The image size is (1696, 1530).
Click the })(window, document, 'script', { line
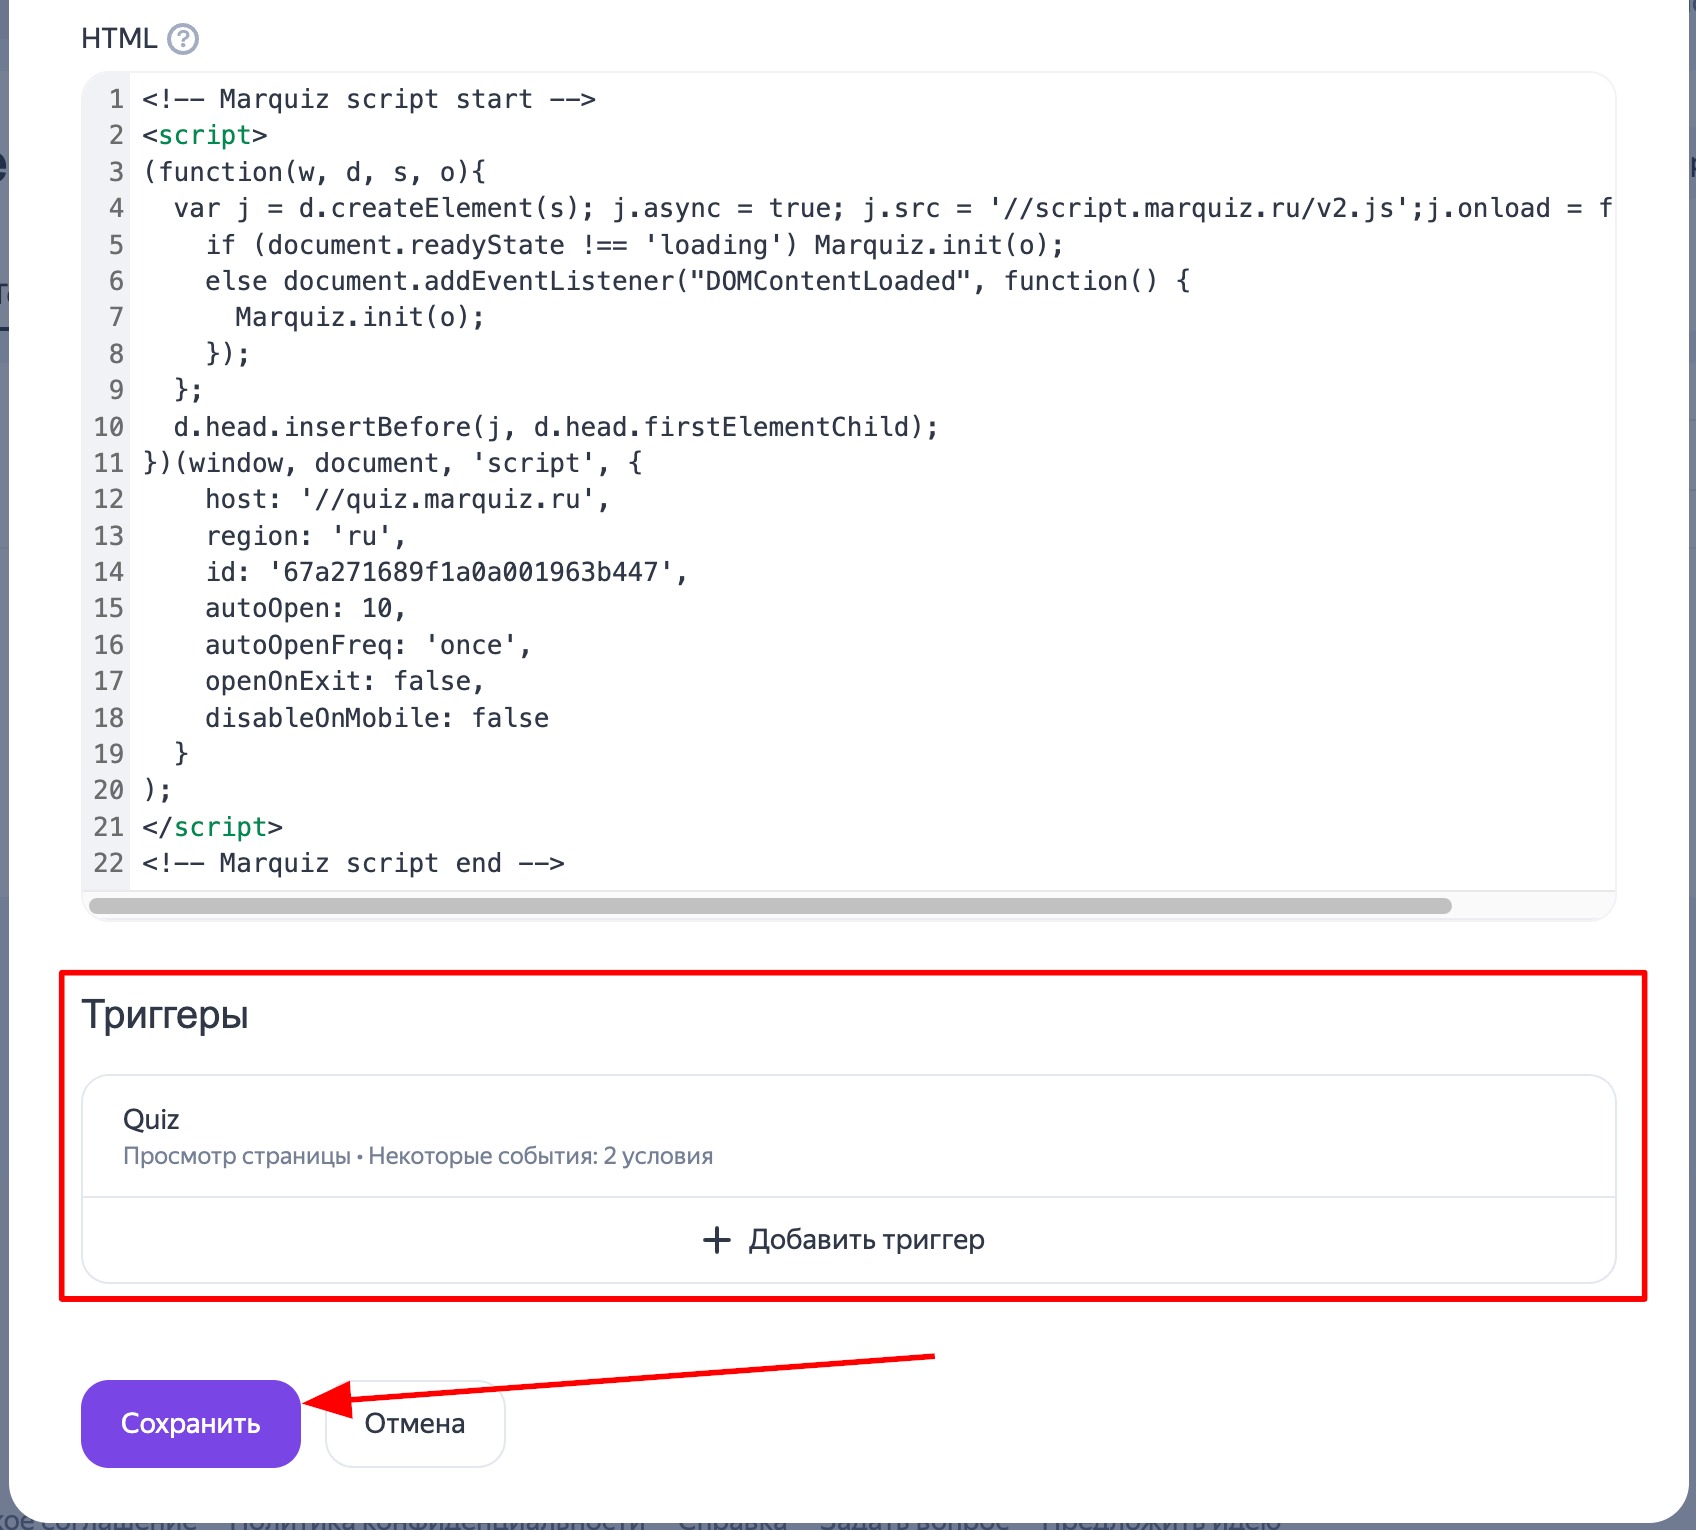point(392,463)
